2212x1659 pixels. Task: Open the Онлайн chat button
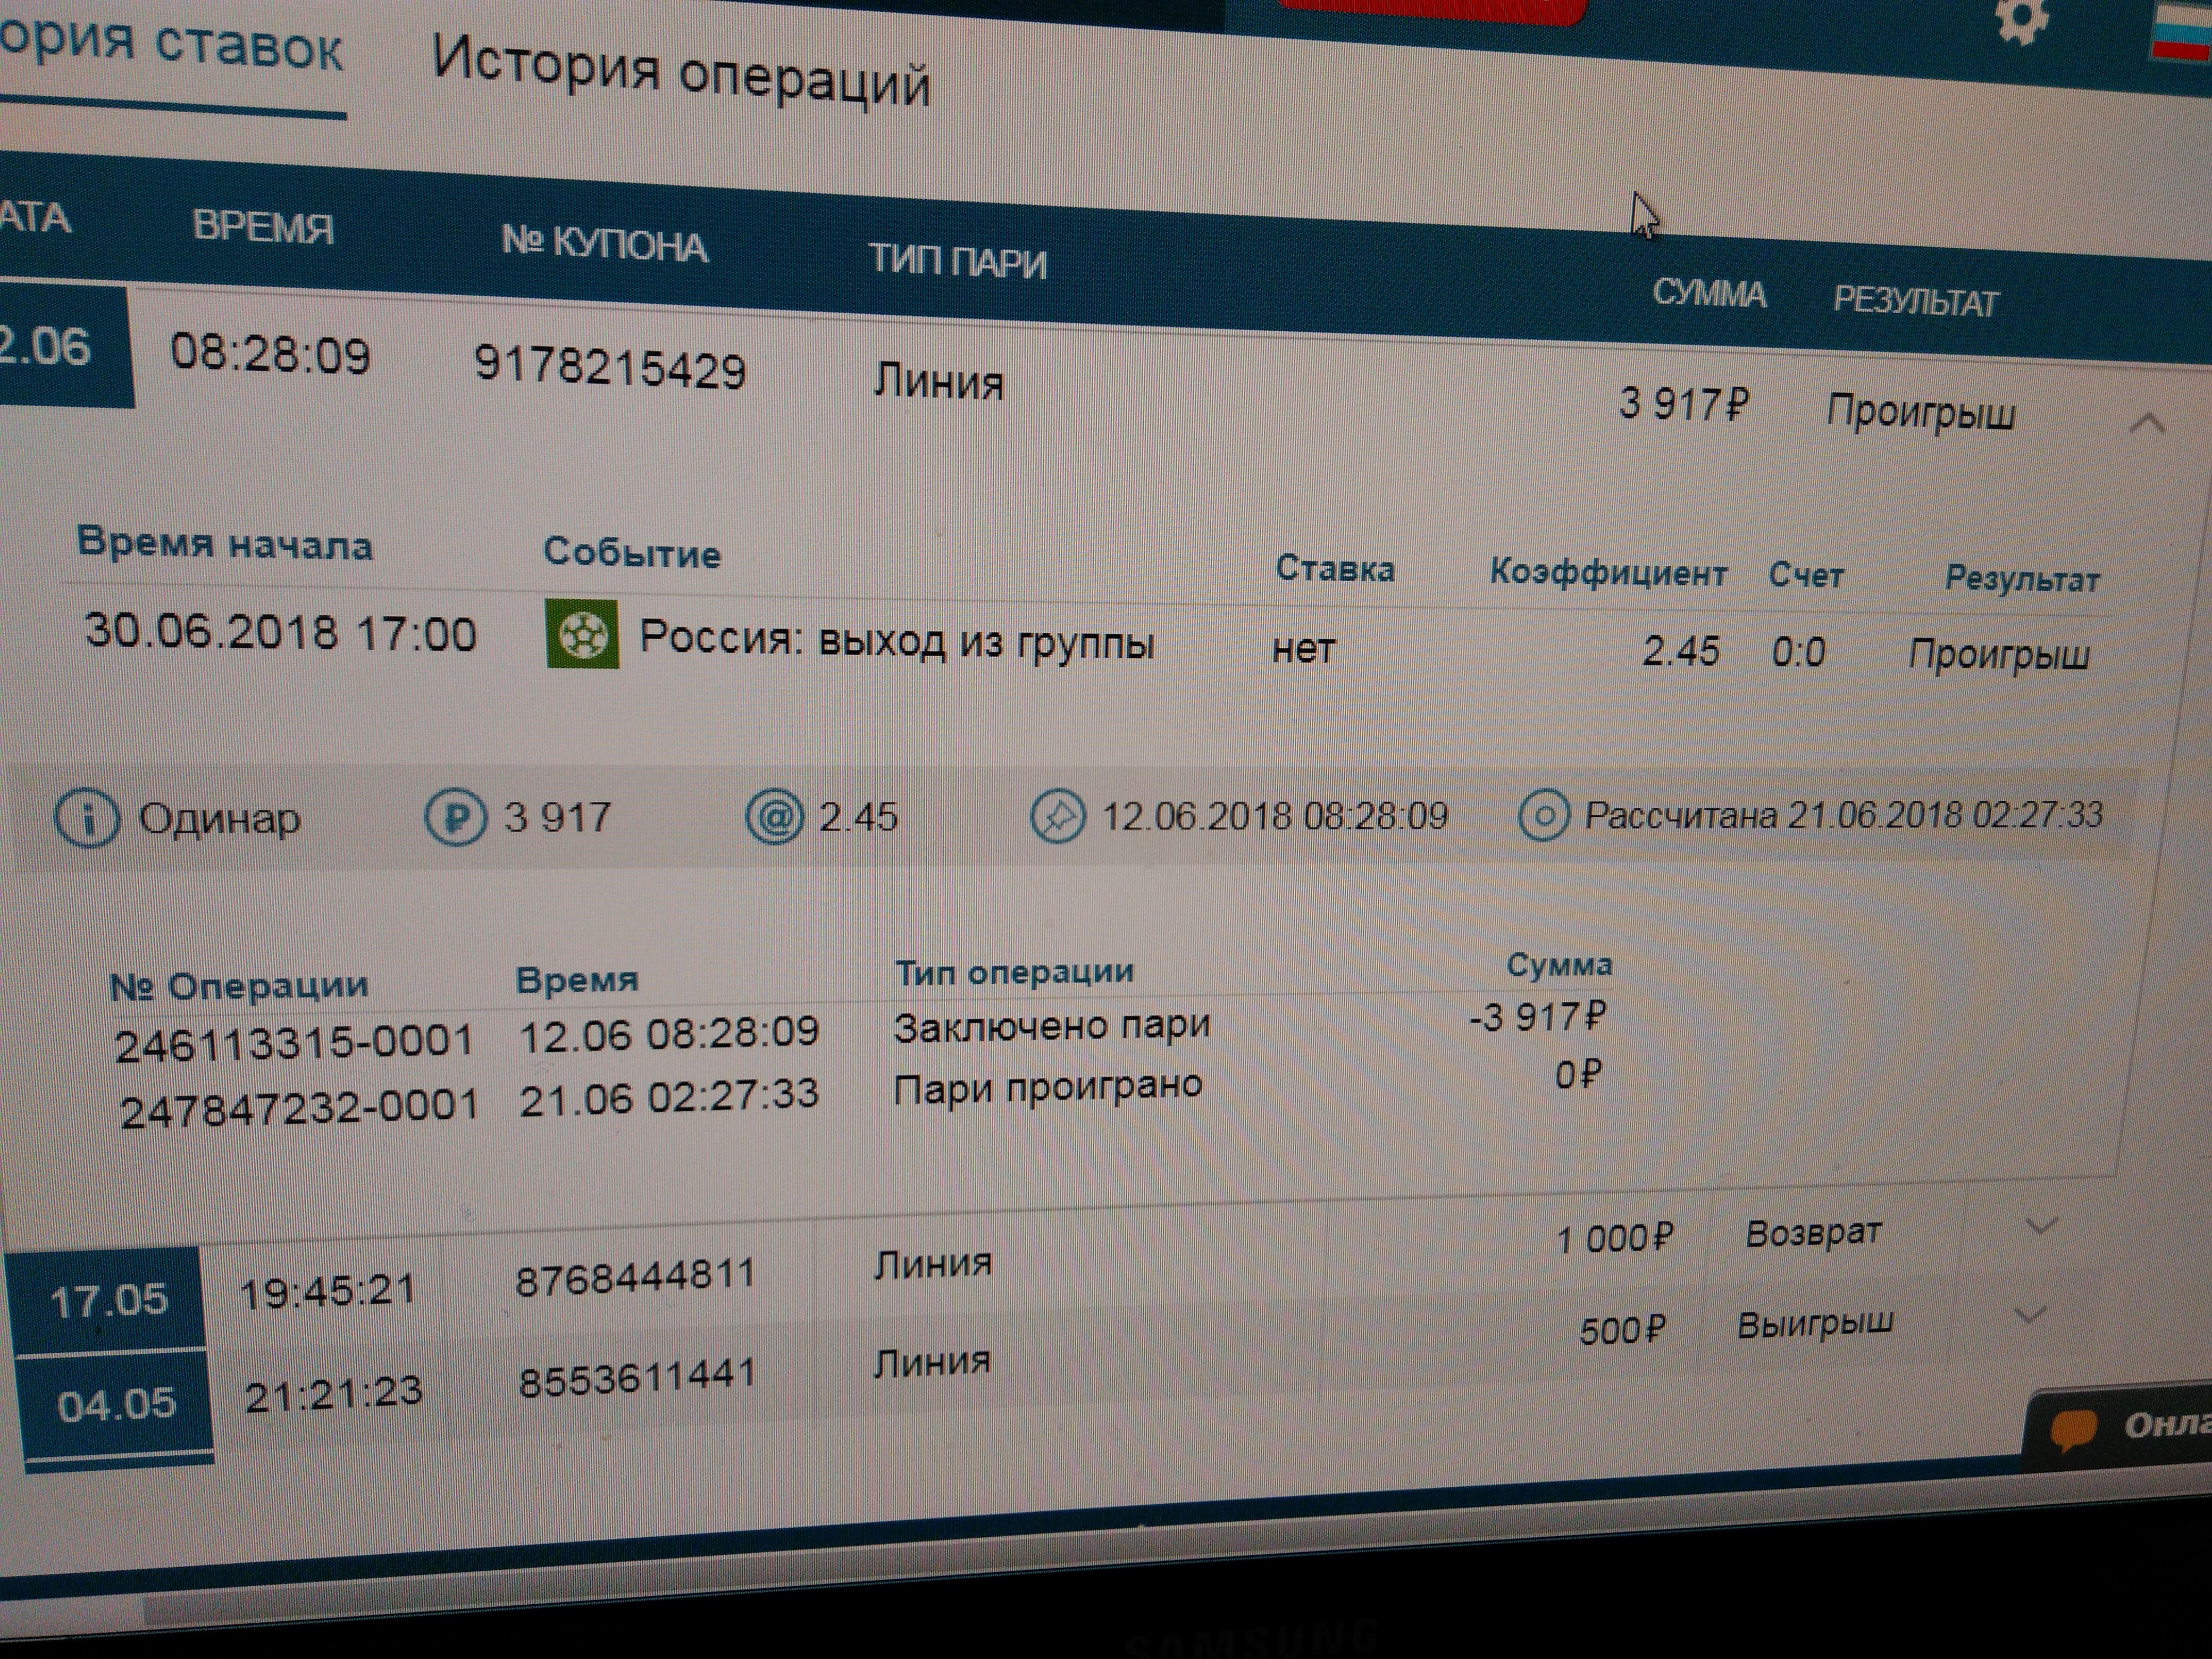(x=2118, y=1428)
